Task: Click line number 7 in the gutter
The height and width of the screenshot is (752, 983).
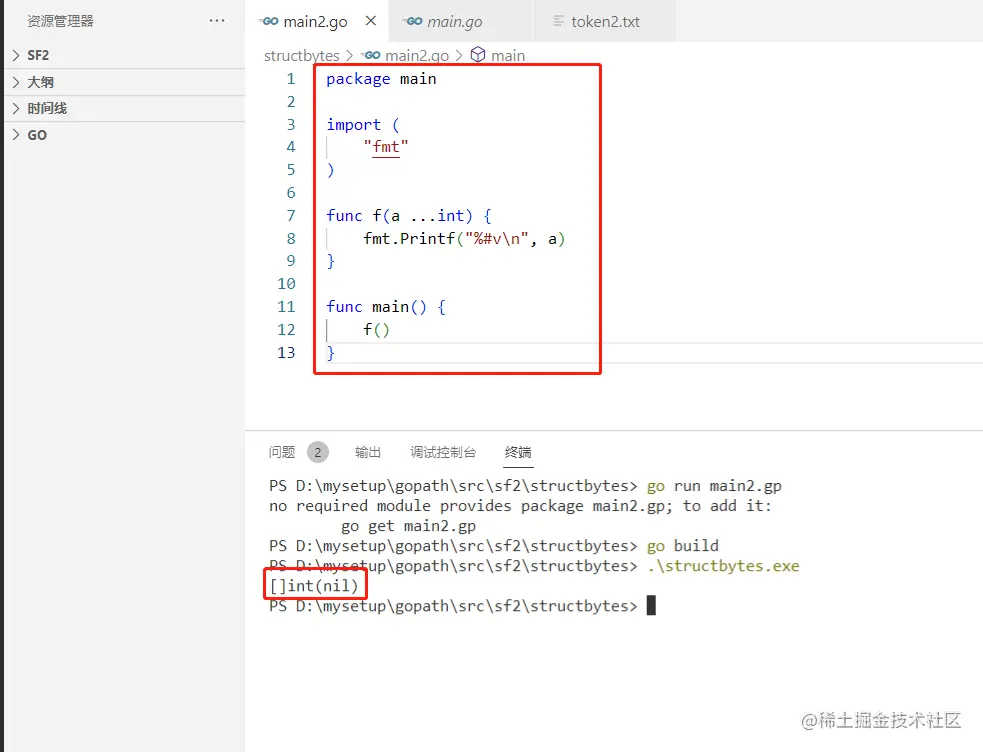Action: [291, 216]
